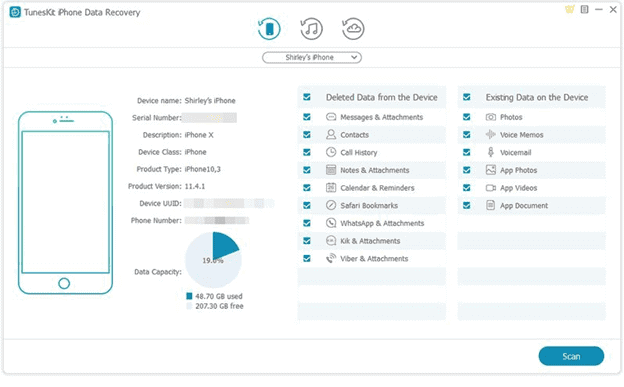This screenshot has height=387, width=624.
Task: Click the Voicemail microphone icon
Action: click(x=491, y=152)
